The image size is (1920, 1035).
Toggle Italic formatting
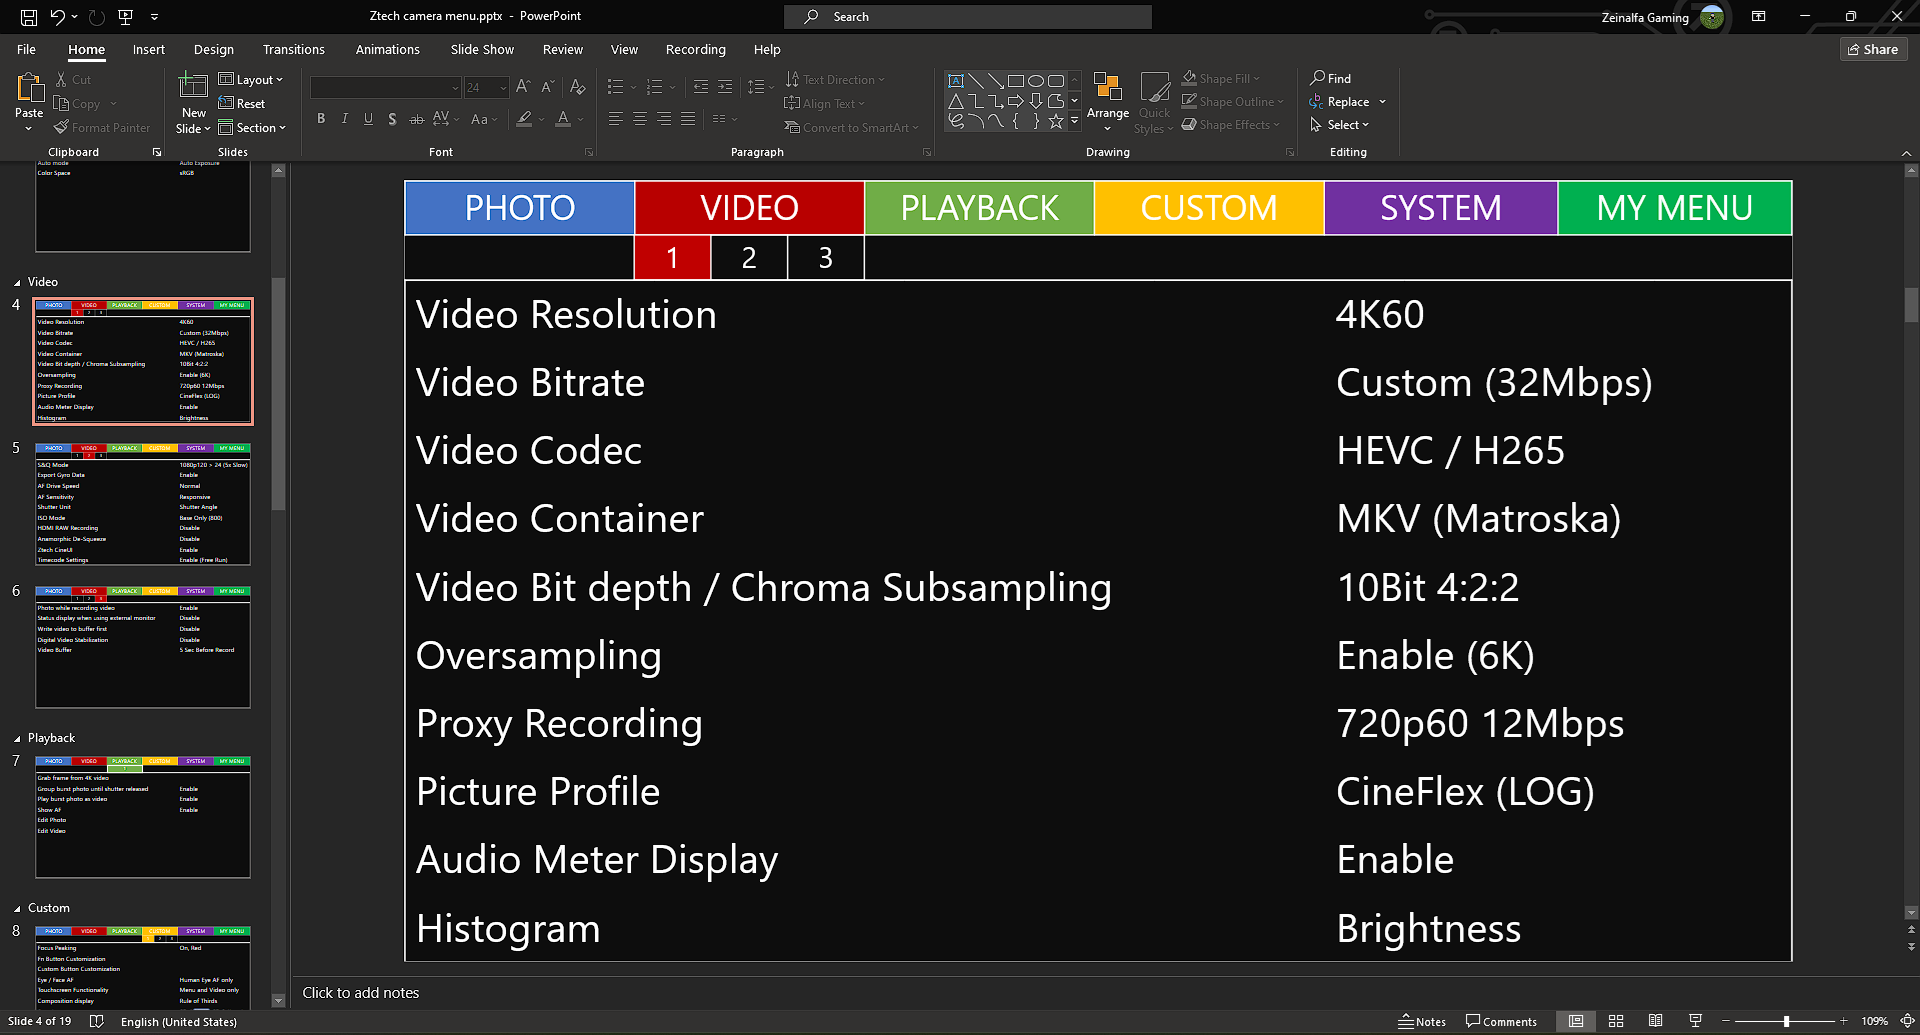tap(345, 119)
